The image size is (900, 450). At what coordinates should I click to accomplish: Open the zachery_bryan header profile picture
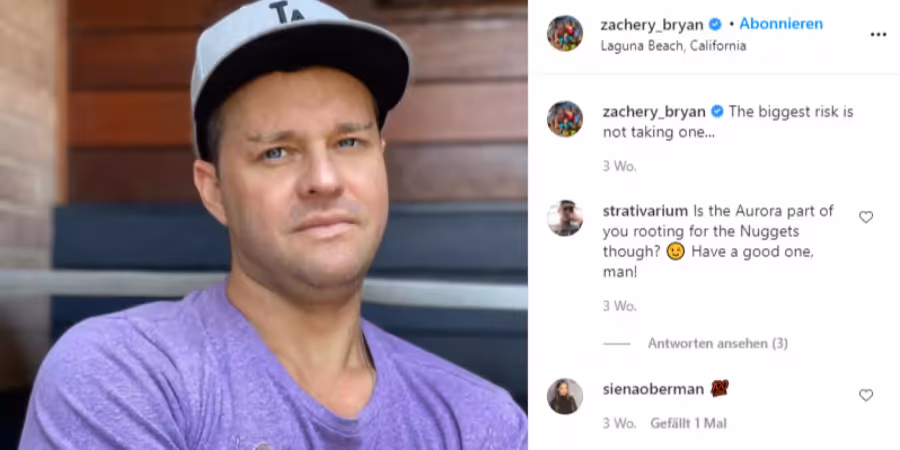pyautogui.click(x=565, y=33)
